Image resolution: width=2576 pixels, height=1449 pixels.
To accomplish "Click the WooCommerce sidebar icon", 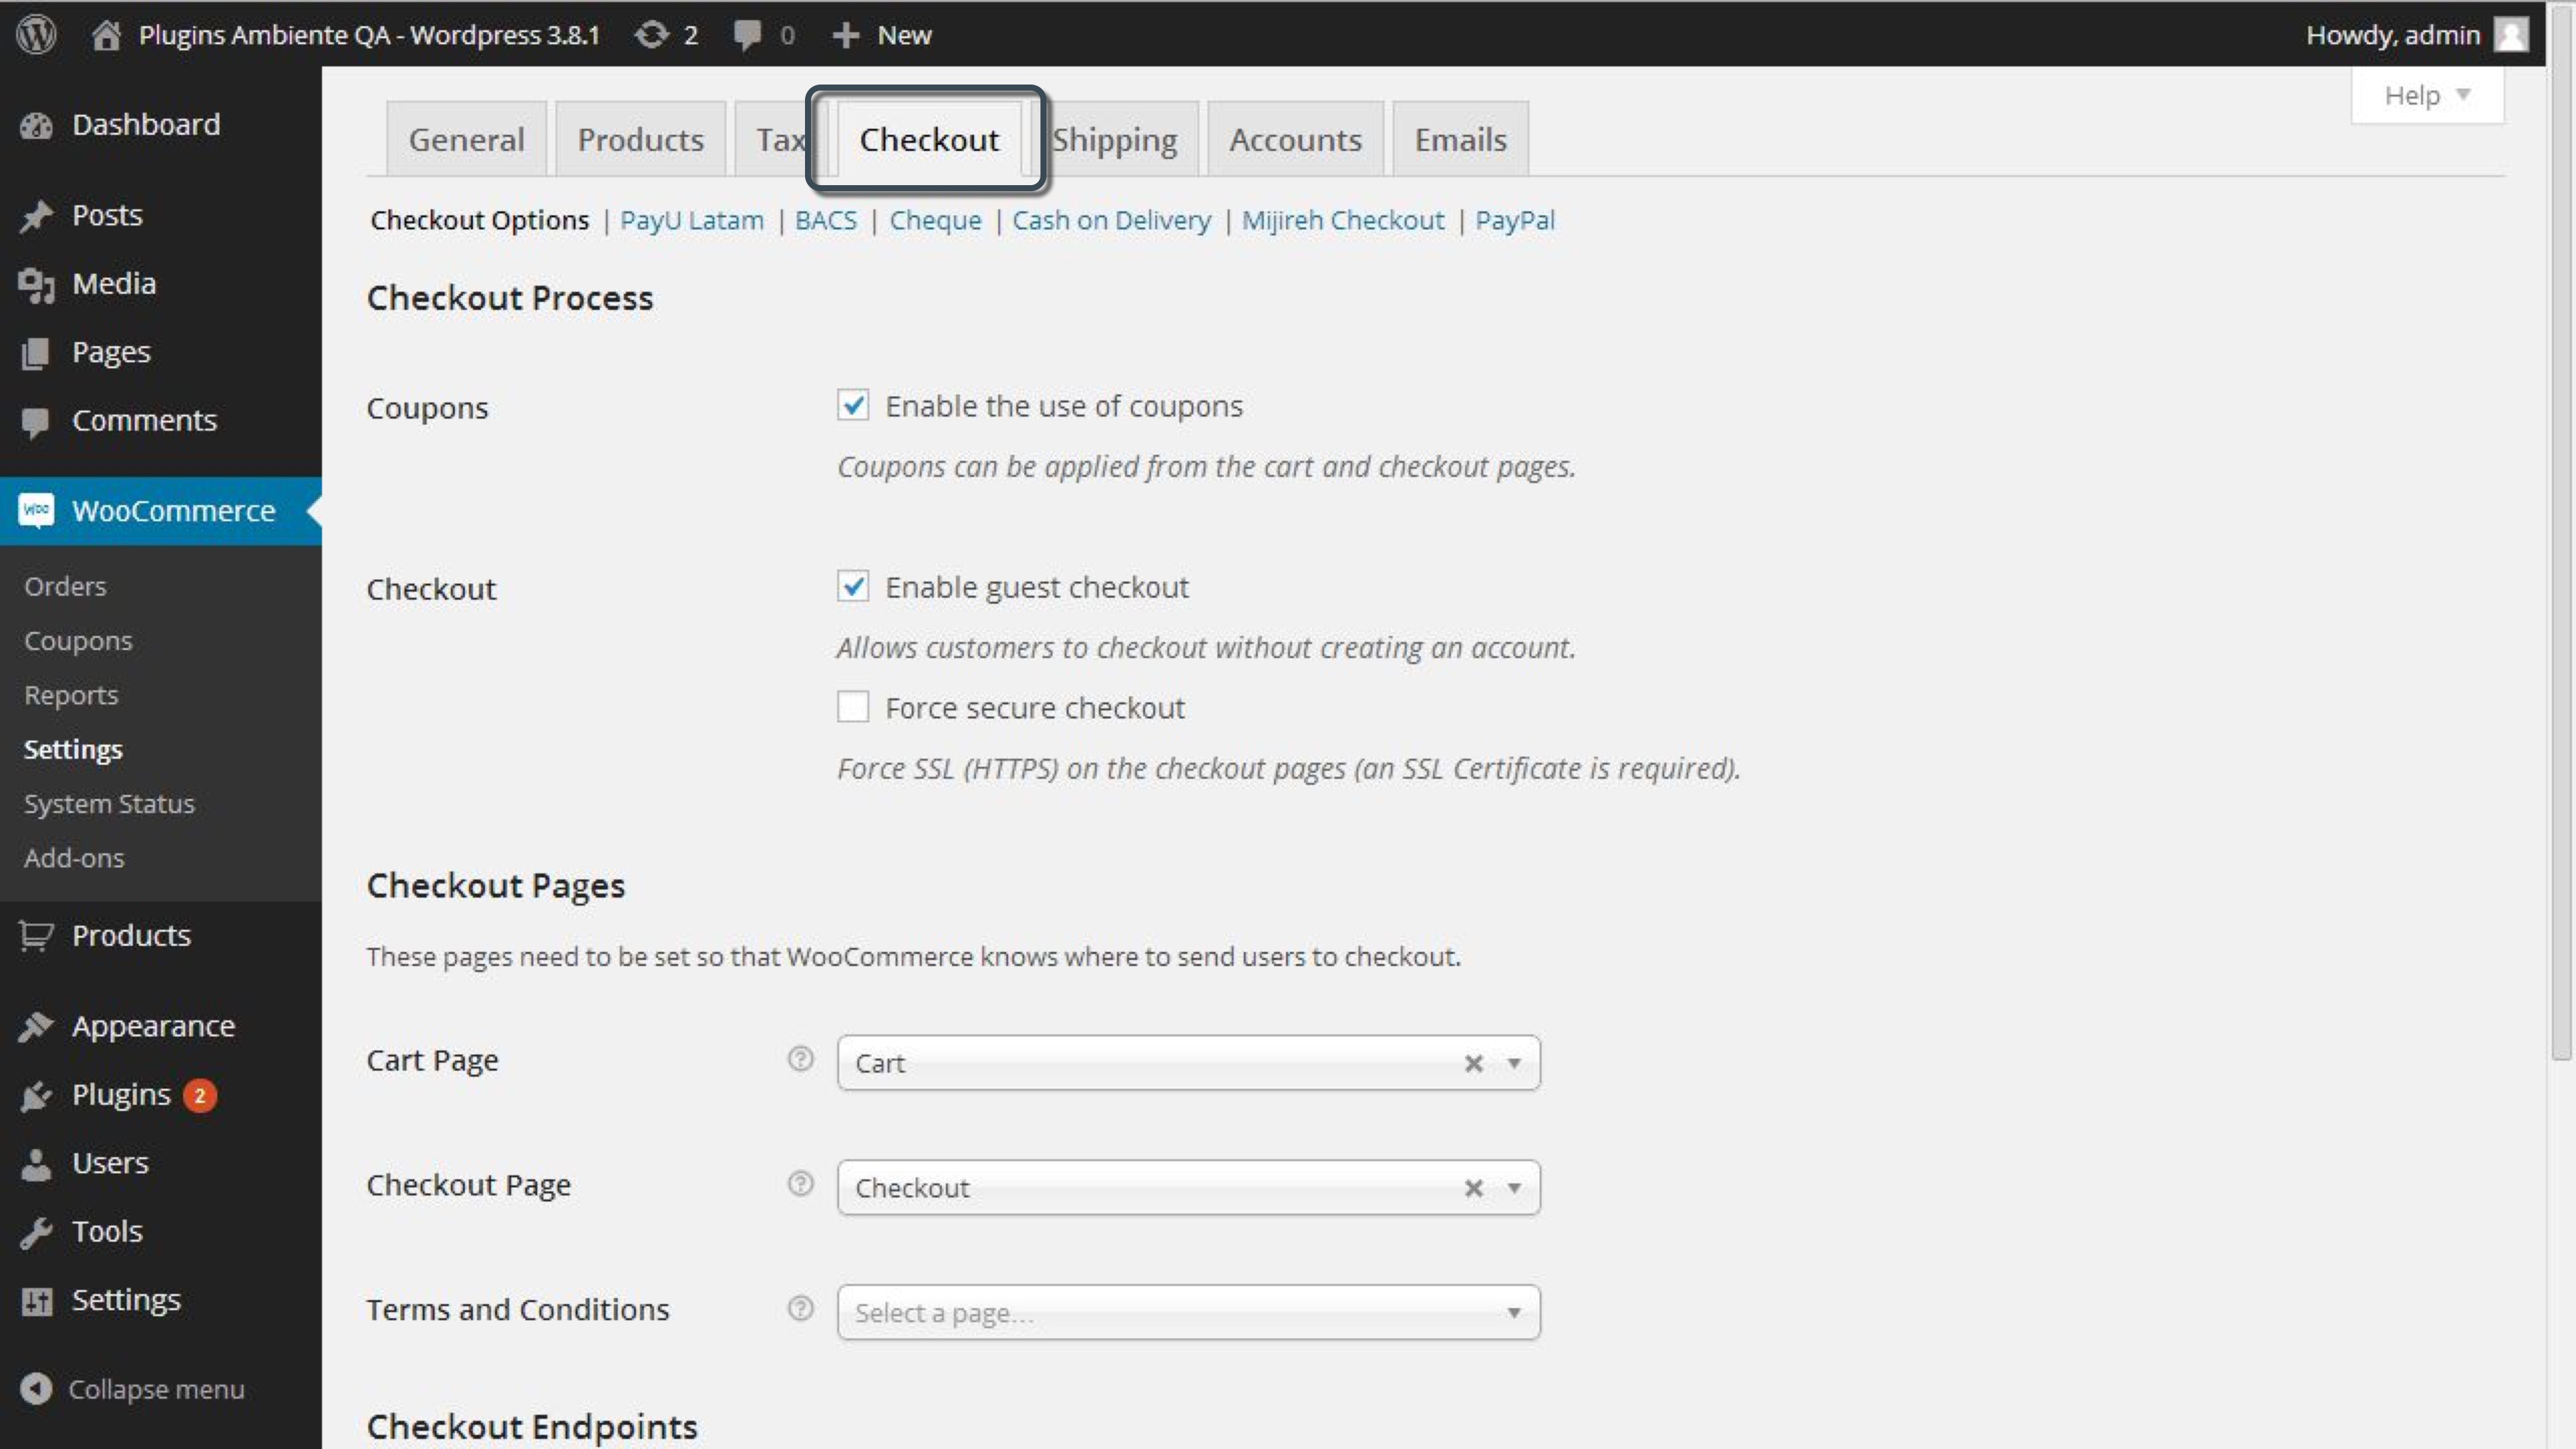I will point(37,510).
